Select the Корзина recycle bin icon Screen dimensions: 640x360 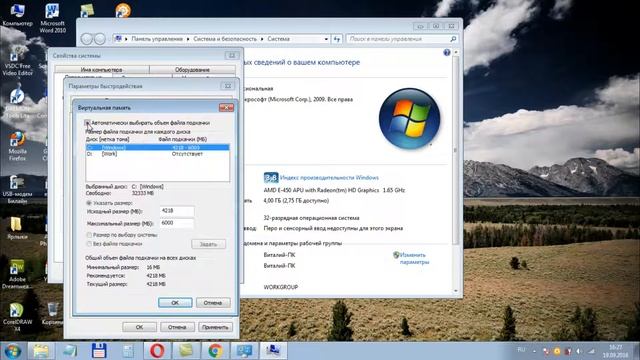pyautogui.click(x=53, y=313)
